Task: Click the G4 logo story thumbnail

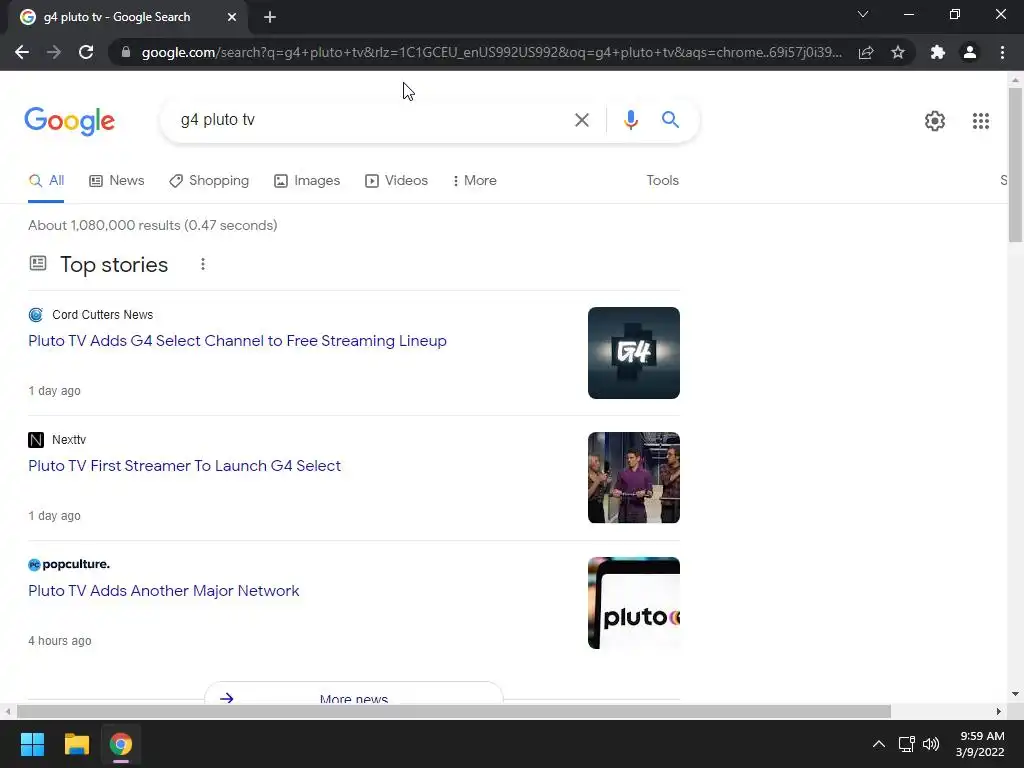Action: click(x=633, y=353)
